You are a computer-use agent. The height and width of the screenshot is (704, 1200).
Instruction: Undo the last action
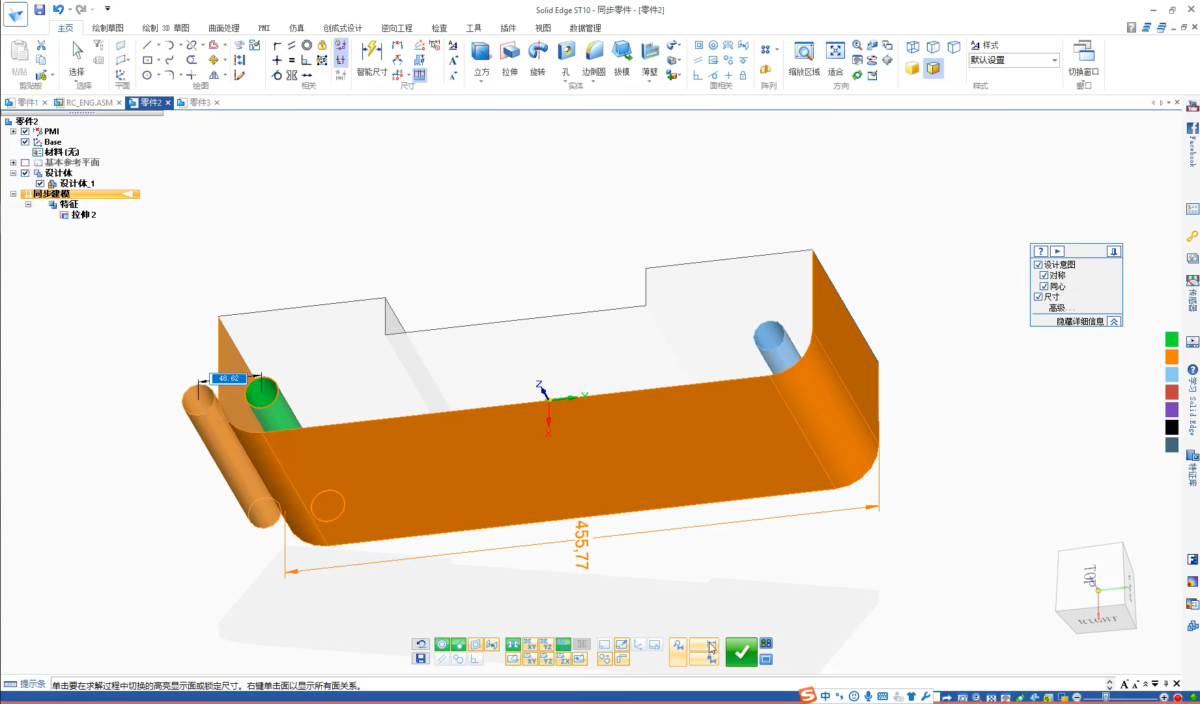coord(57,9)
